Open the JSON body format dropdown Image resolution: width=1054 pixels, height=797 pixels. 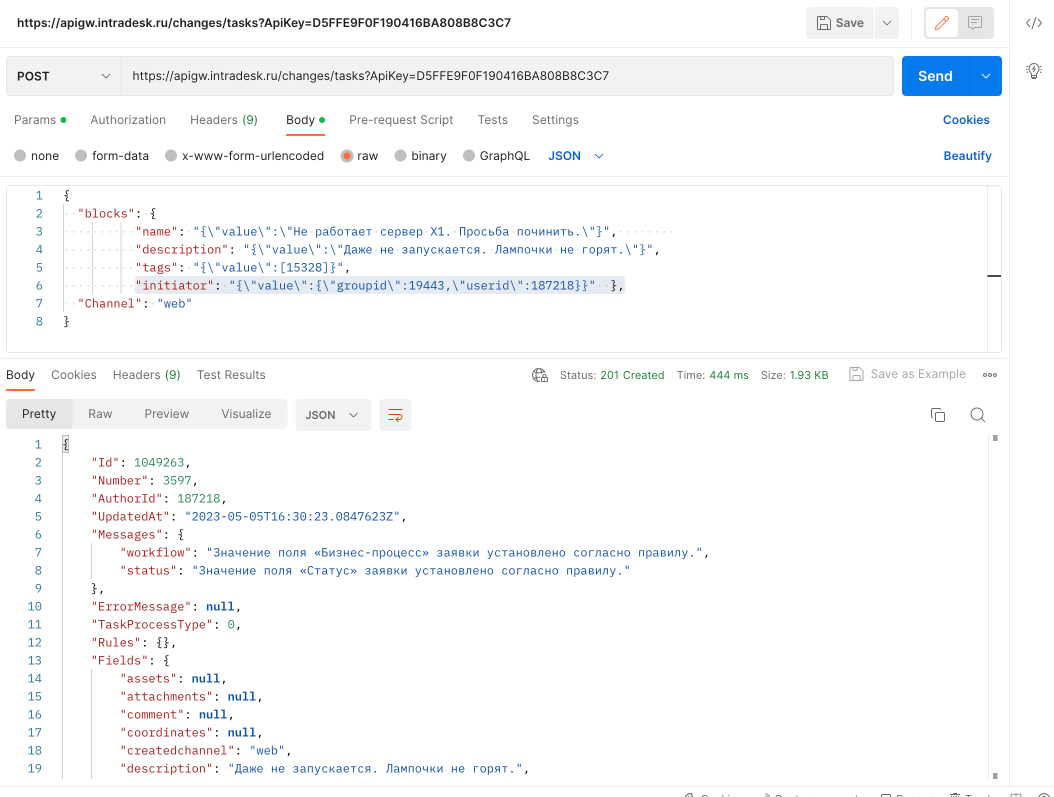click(575, 156)
